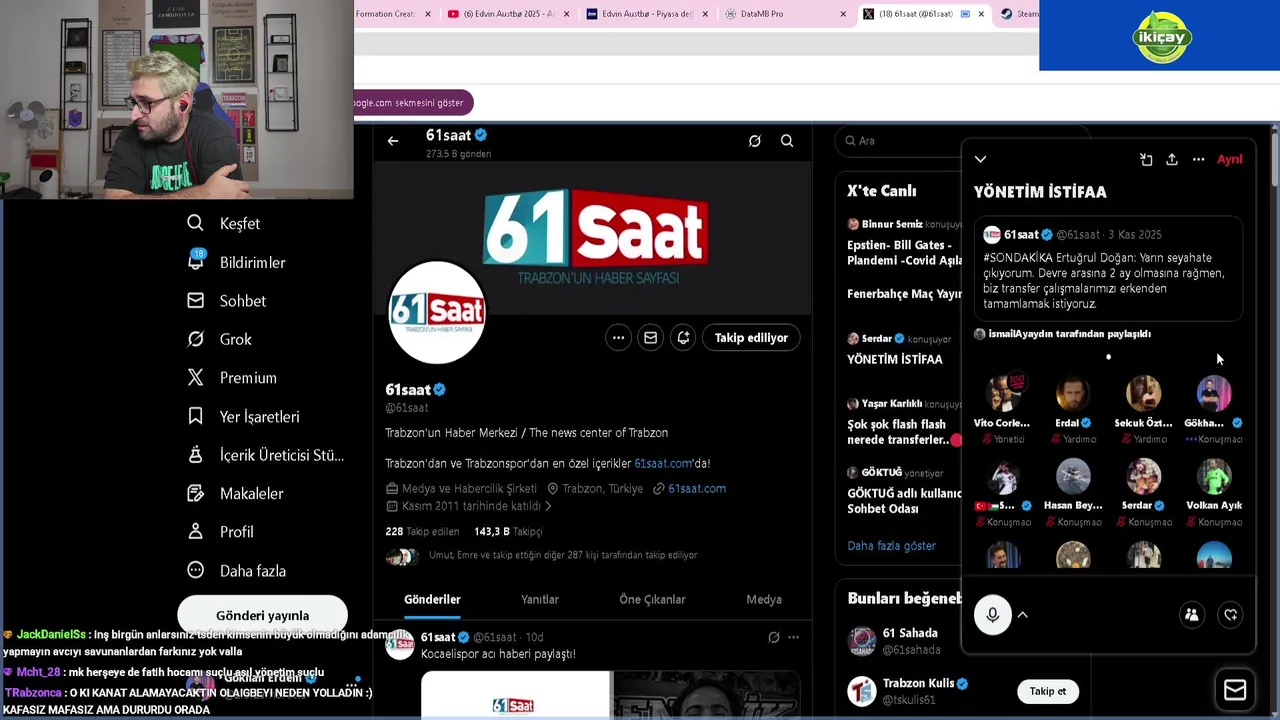This screenshot has width=1280, height=720.
Task: Collapse the Space panel with down chevron
Action: 980,159
